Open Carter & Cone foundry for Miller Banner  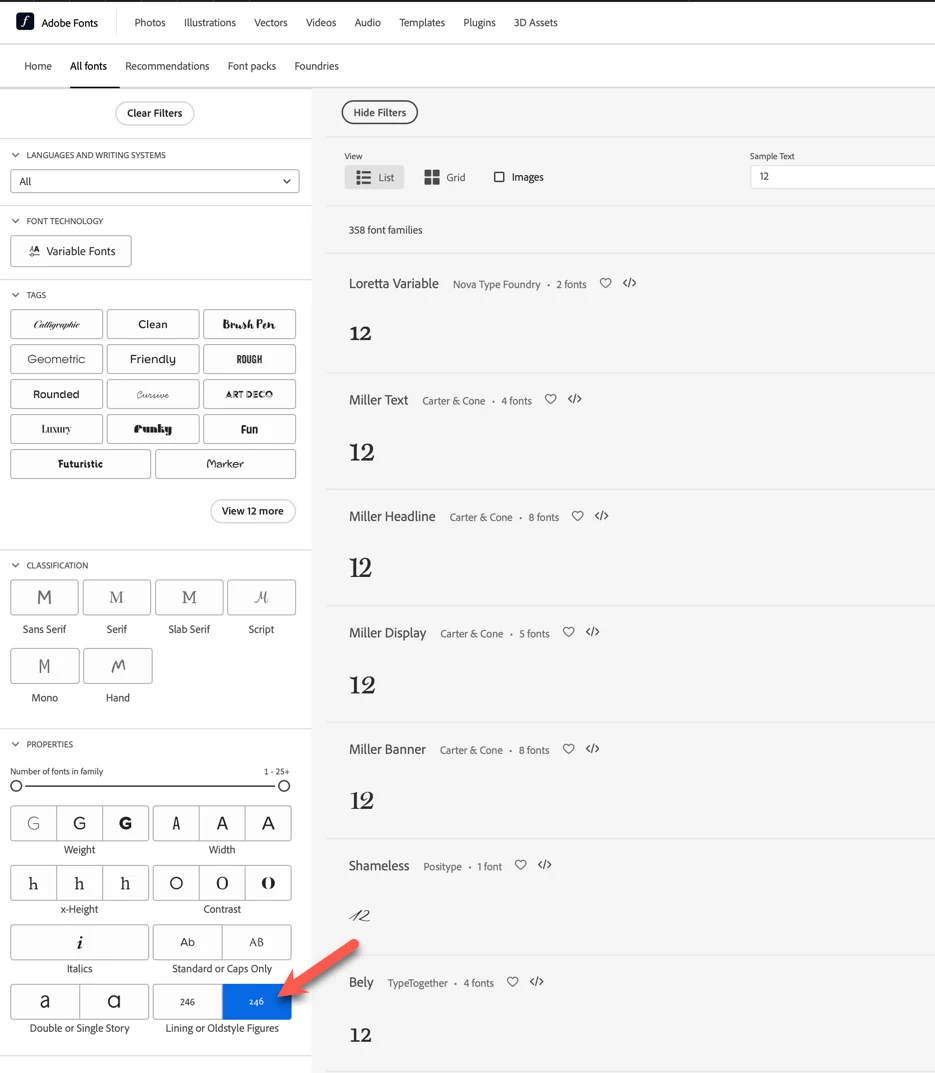471,750
